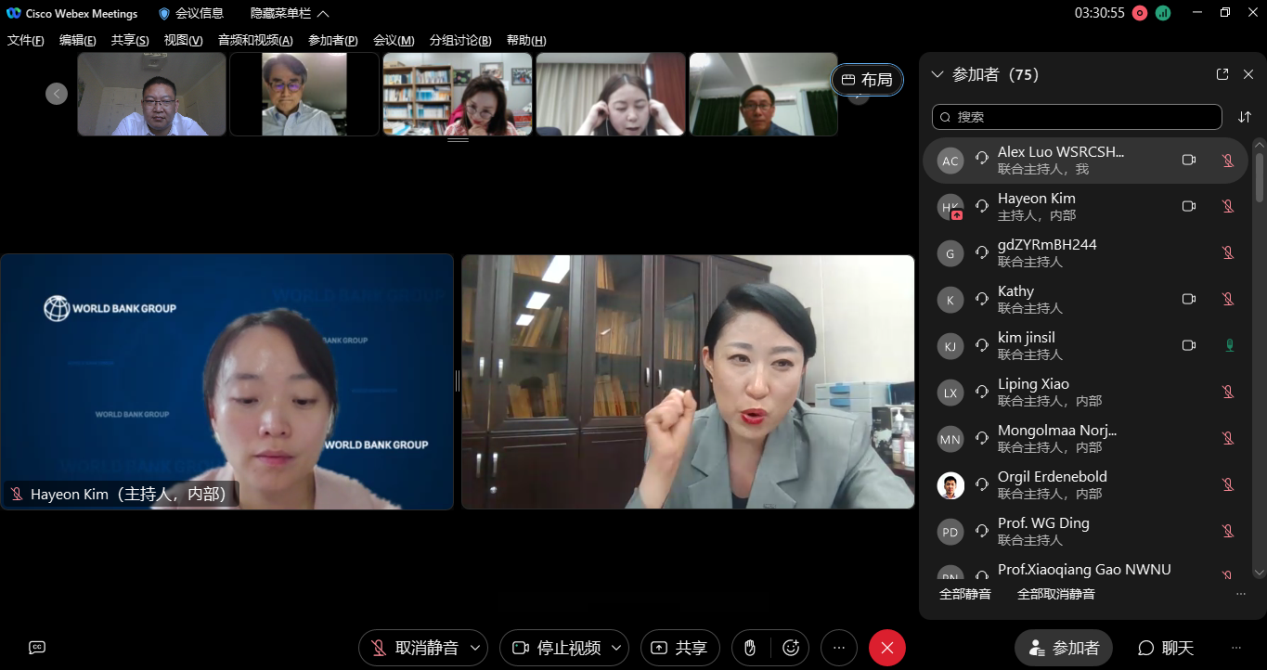Toggle the 取消静音 unmute button
The image size is (1267, 670).
(413, 648)
